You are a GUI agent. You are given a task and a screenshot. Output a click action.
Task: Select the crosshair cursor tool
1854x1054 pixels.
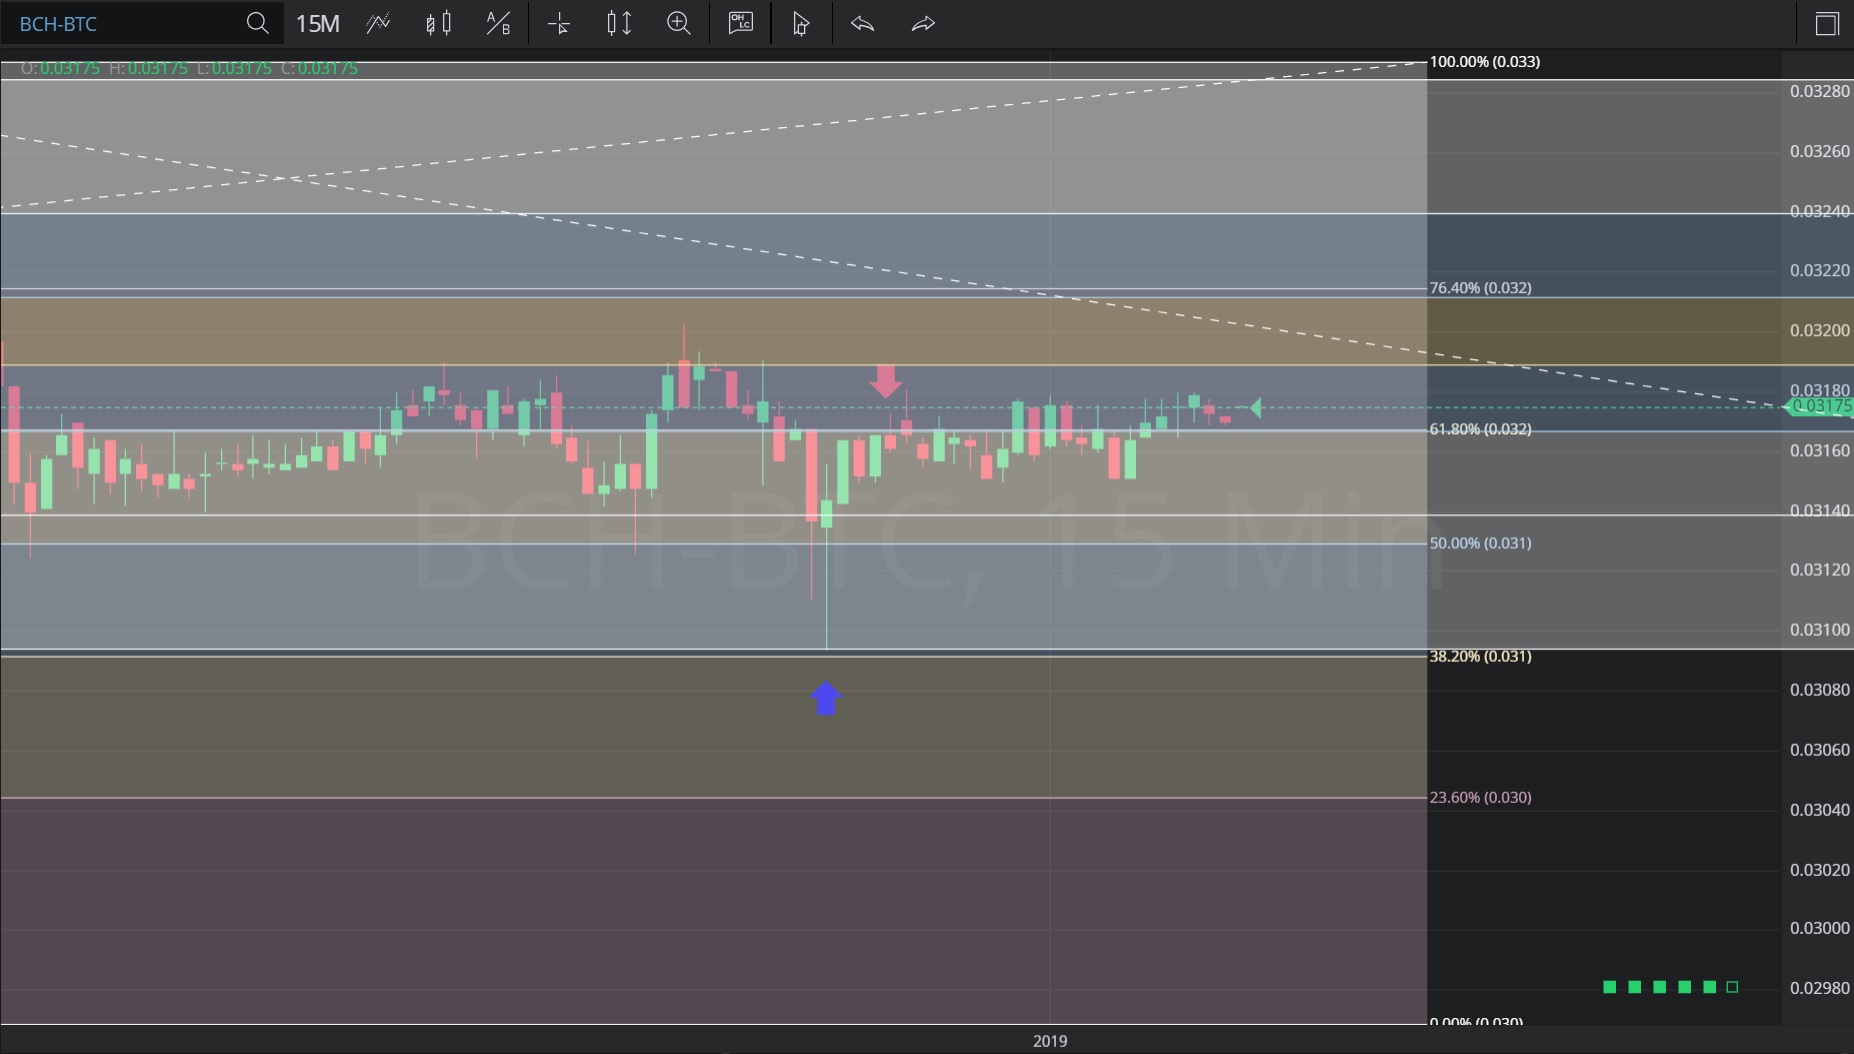pos(559,23)
